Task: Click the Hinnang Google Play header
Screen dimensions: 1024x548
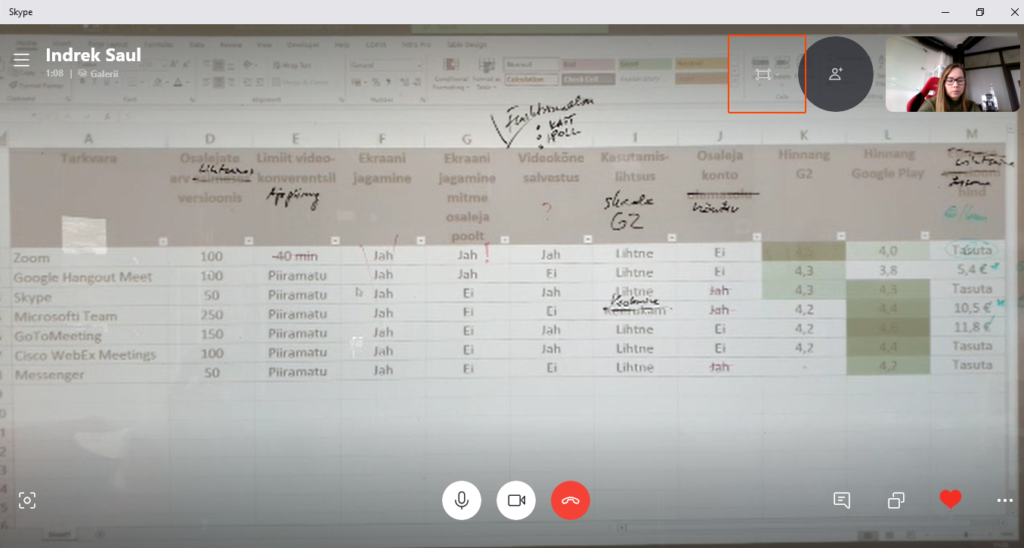Action: 888,163
